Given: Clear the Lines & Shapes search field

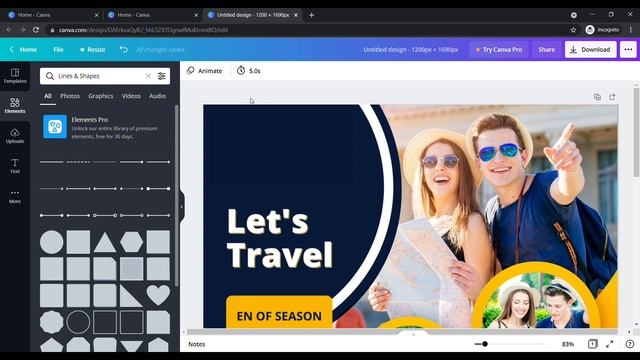Looking at the screenshot, I should 148,76.
